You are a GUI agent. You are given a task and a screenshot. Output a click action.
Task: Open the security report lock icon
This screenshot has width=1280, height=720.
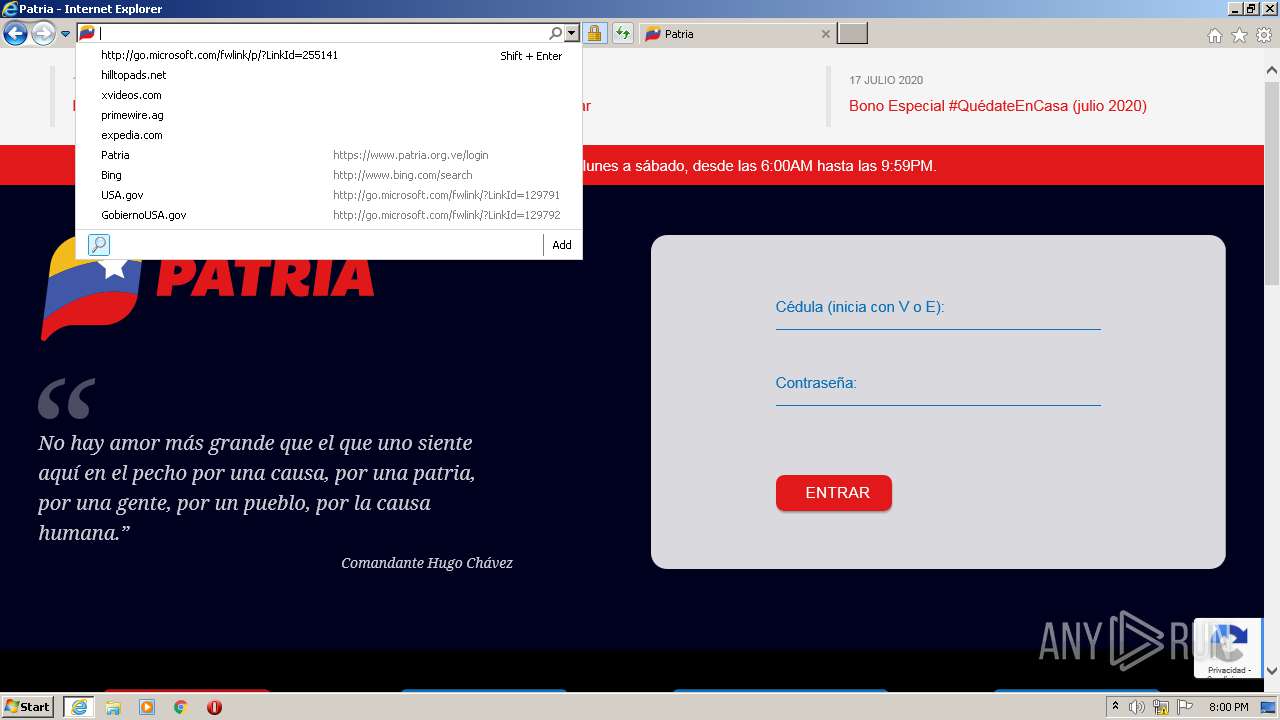click(594, 34)
